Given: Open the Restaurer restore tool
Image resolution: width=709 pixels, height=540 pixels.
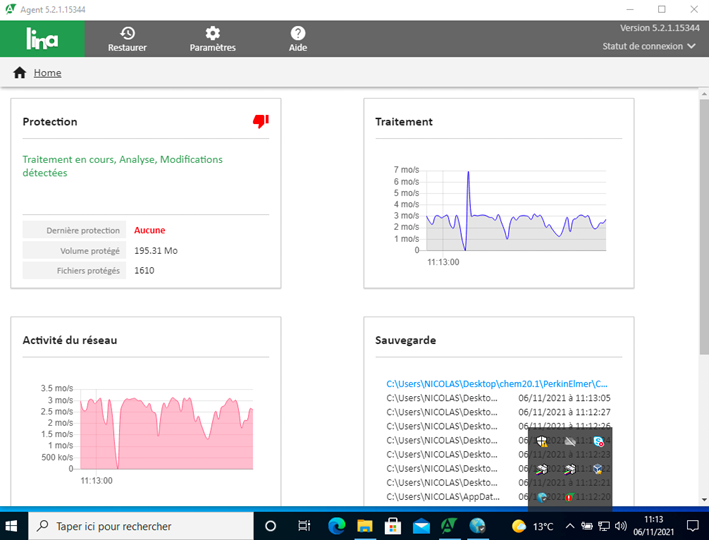Looking at the screenshot, I should pos(127,39).
